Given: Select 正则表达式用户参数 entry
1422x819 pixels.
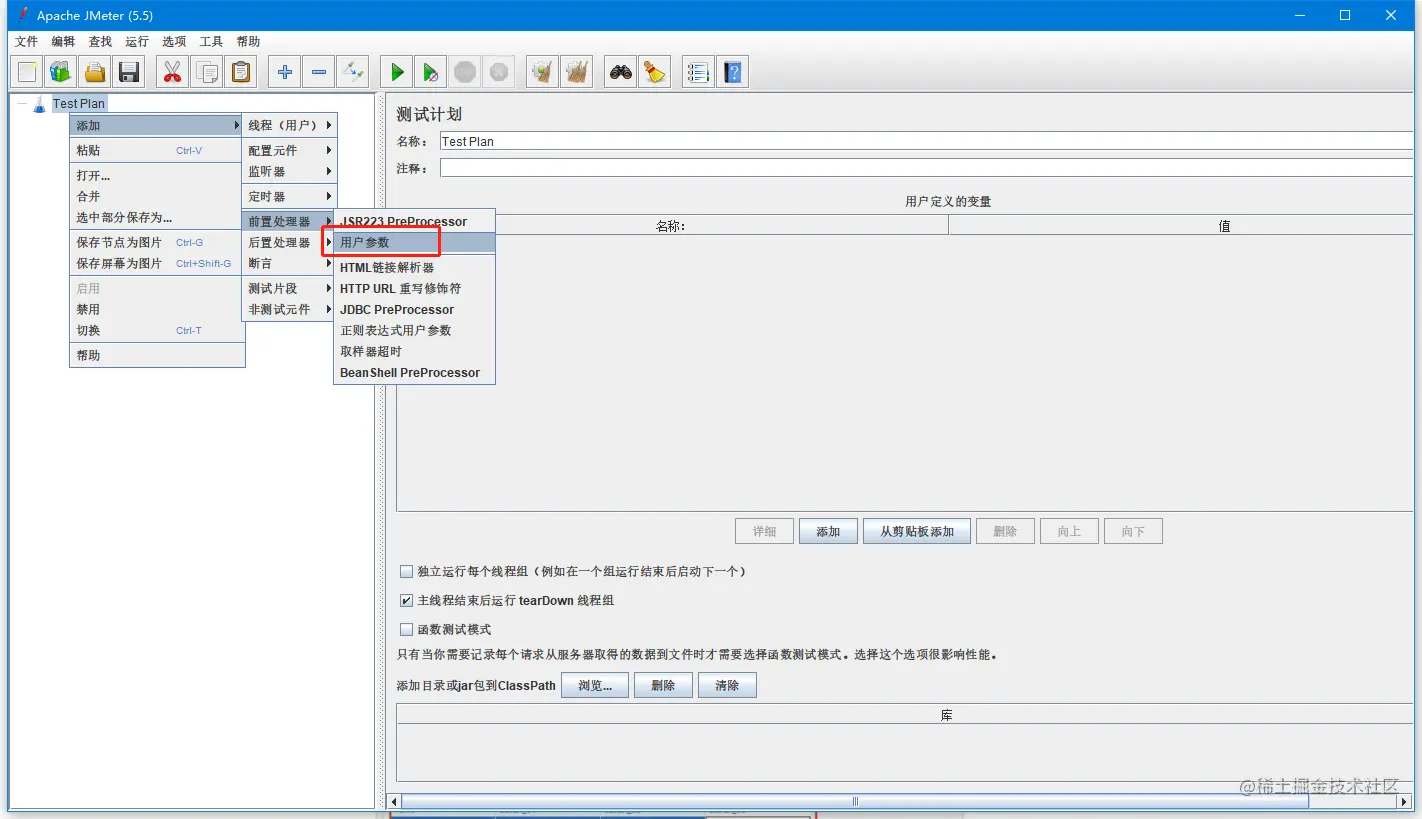Looking at the screenshot, I should pos(414,330).
